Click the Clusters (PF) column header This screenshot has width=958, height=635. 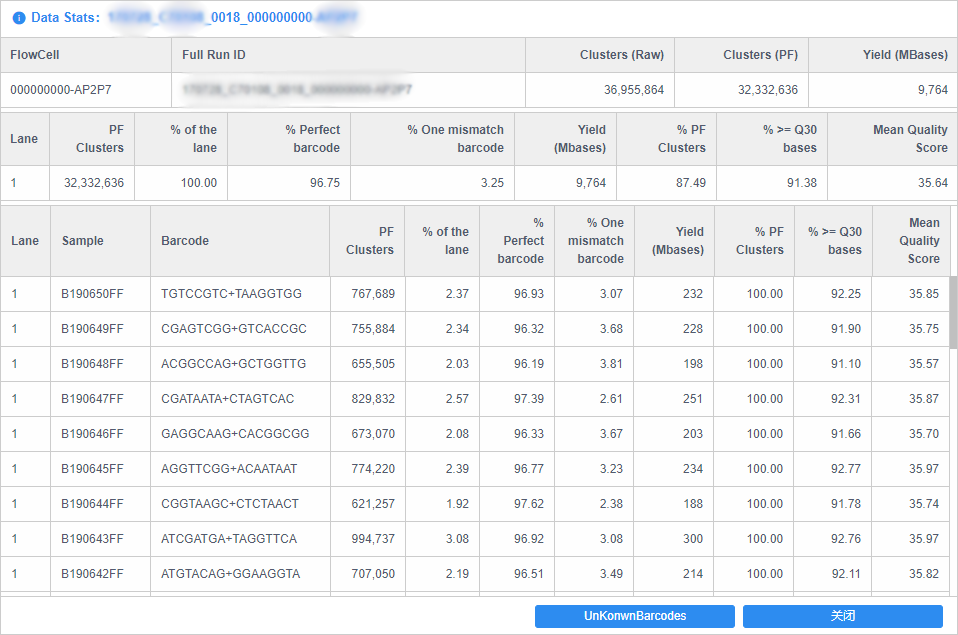pos(742,55)
